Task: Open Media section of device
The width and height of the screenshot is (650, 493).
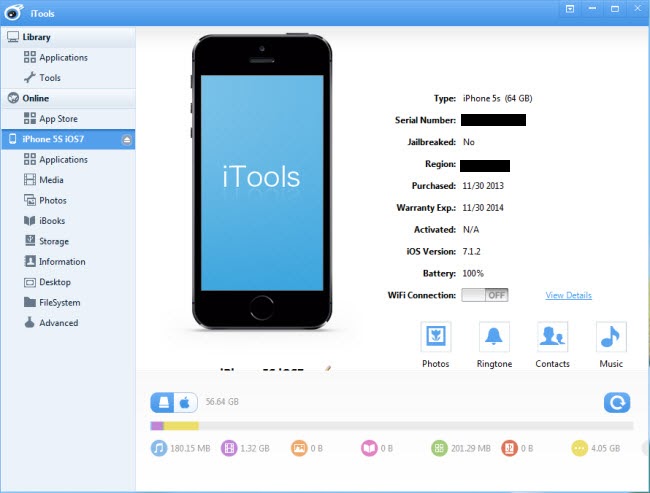Action: click(x=44, y=180)
